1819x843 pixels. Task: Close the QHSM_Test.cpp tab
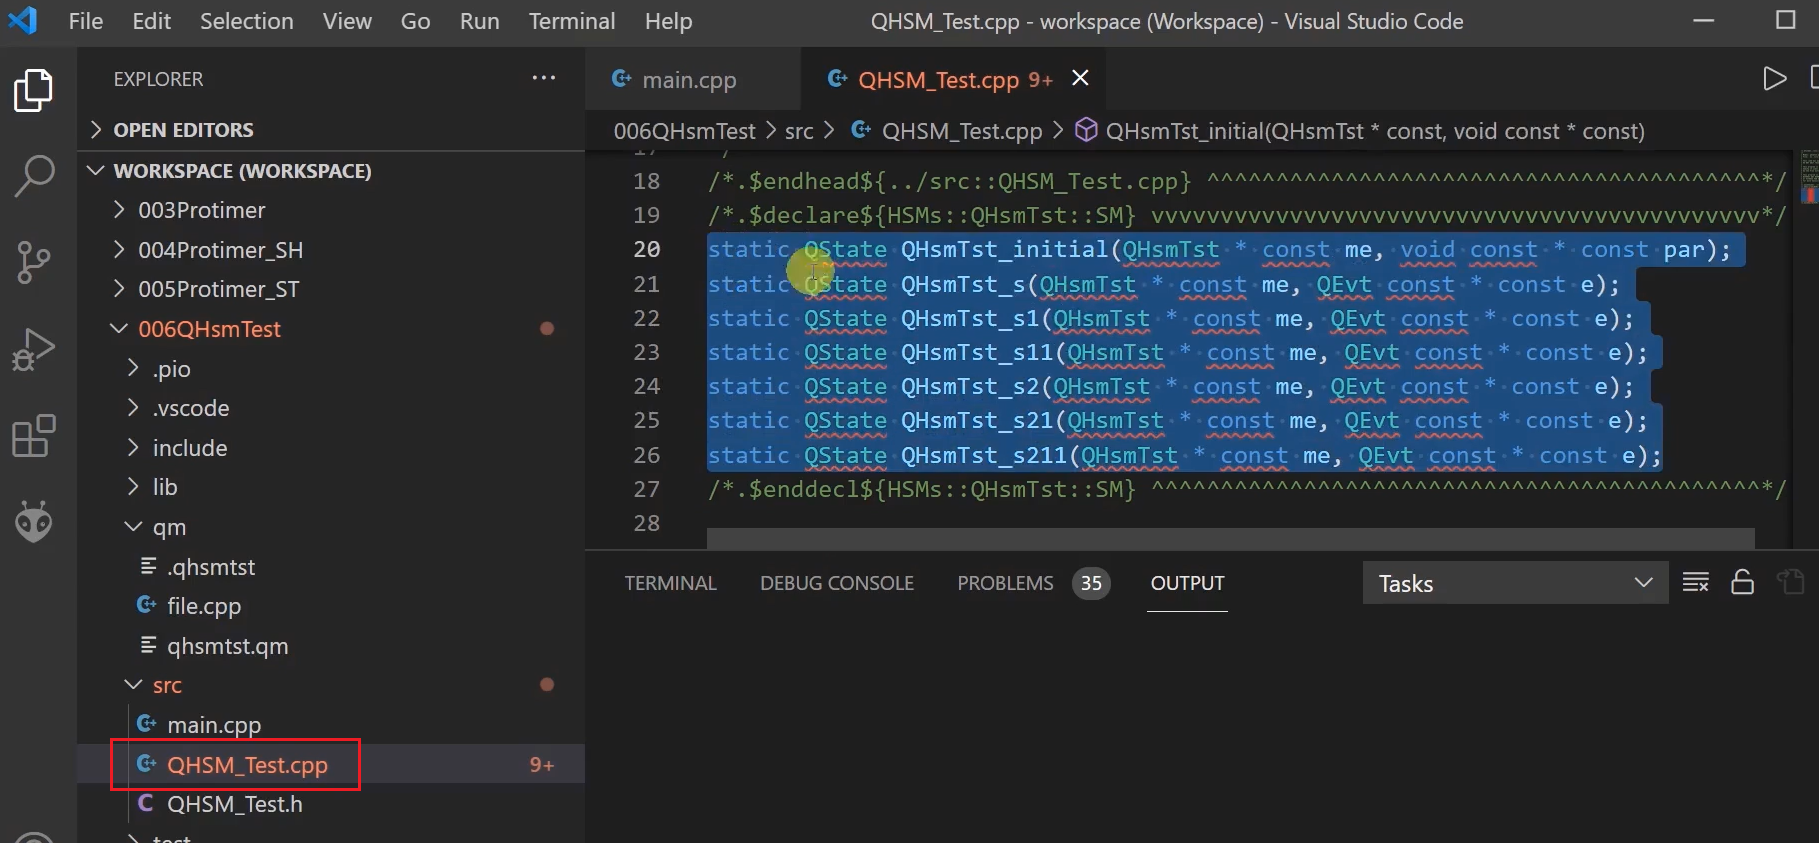pyautogui.click(x=1080, y=78)
